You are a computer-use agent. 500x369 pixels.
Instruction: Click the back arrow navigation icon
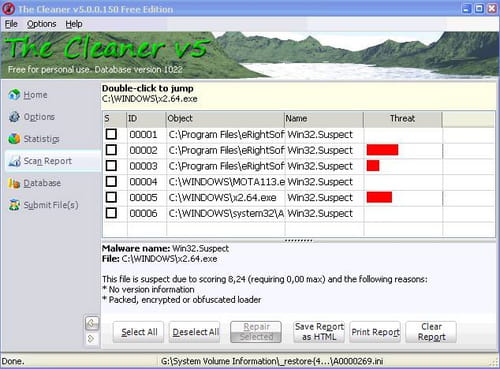pos(92,323)
